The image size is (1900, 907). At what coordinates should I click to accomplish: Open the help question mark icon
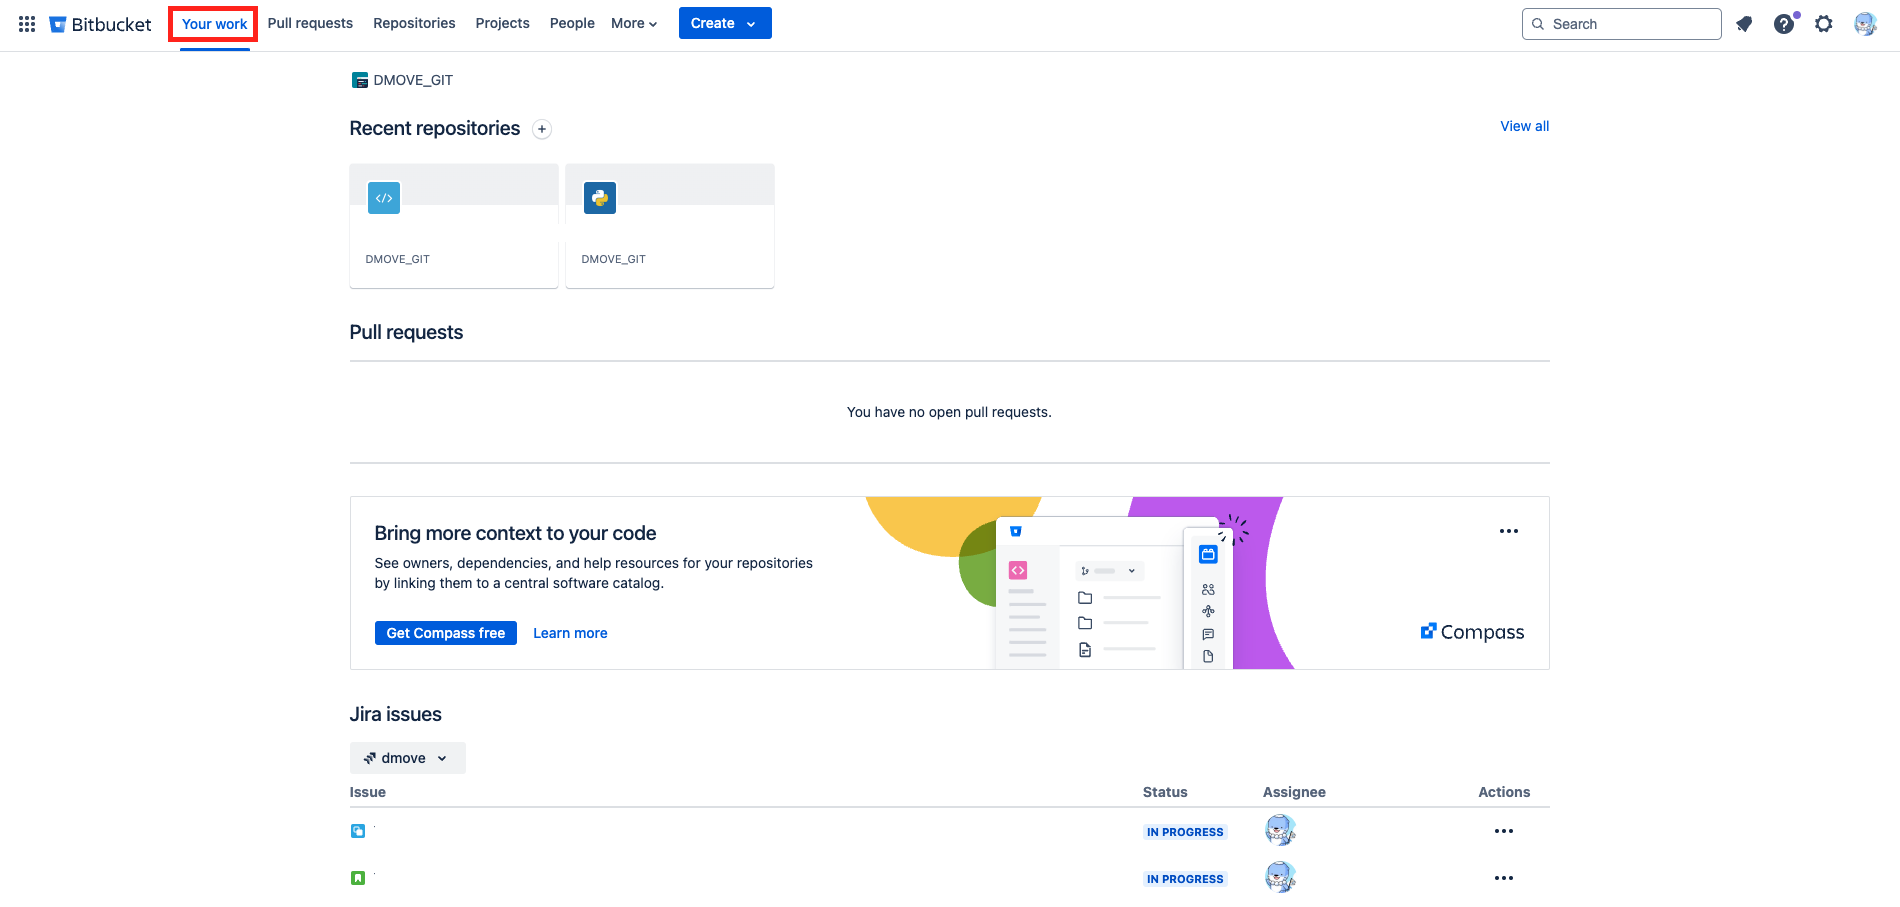1784,24
